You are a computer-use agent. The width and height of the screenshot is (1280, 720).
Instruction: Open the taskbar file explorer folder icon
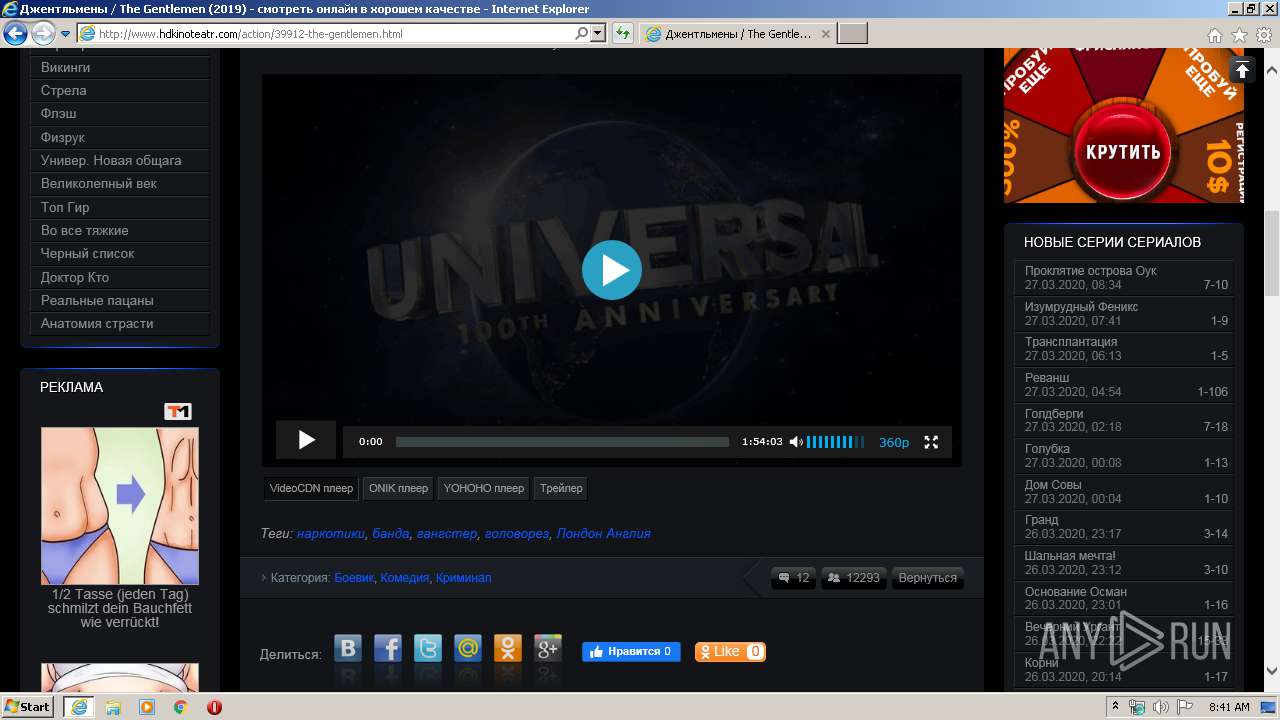click(113, 707)
